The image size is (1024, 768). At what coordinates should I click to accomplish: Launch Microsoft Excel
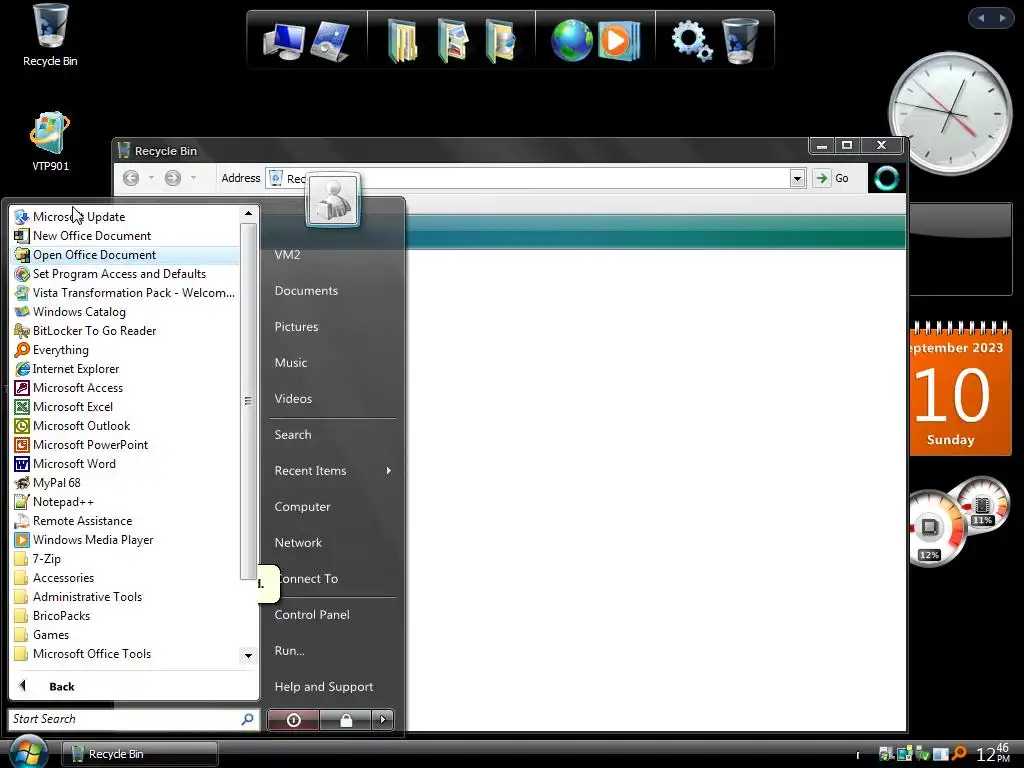coord(126,406)
